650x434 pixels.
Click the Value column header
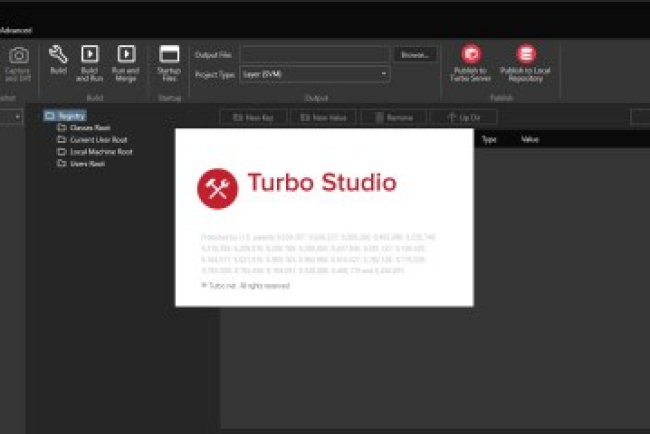[530, 140]
